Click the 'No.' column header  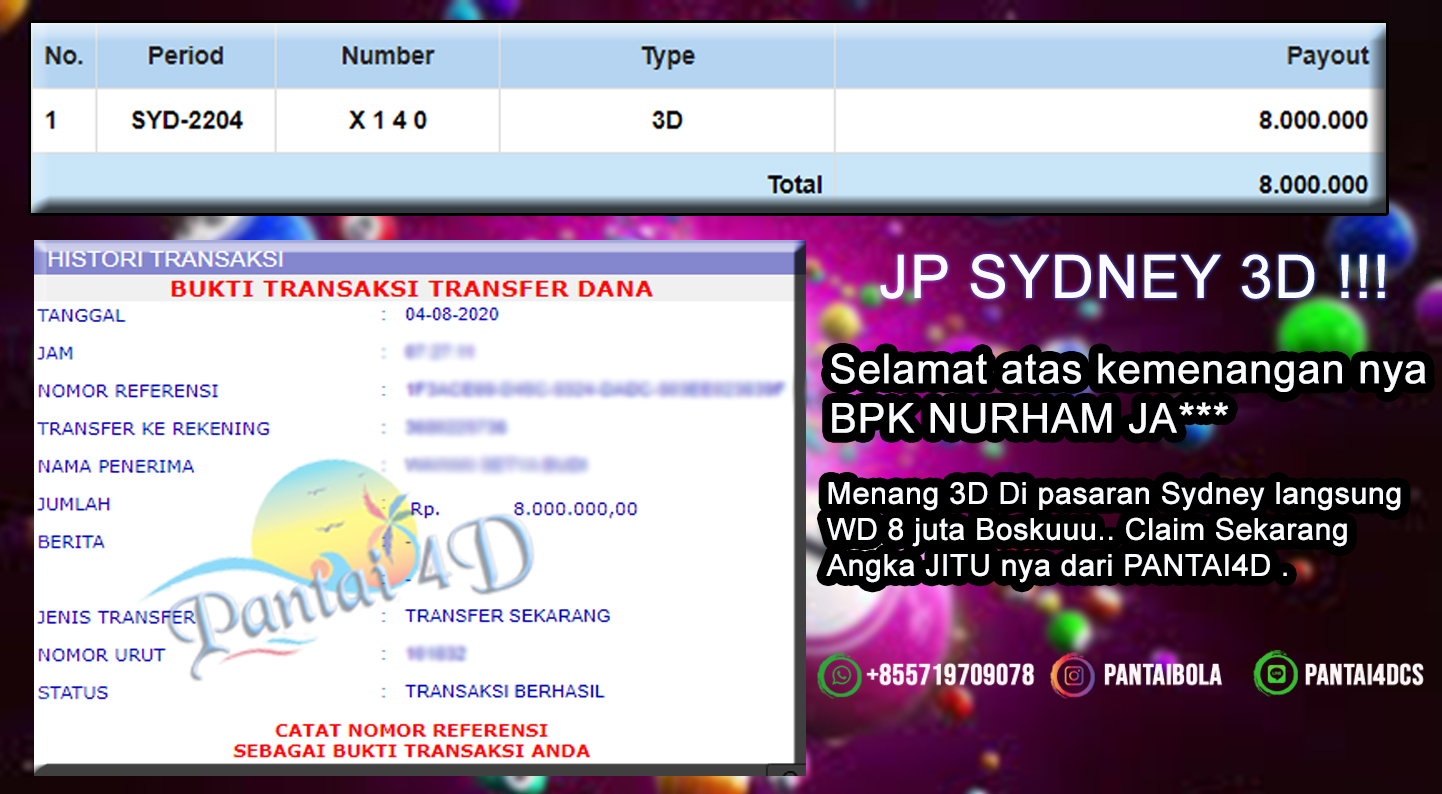pyautogui.click(x=64, y=56)
